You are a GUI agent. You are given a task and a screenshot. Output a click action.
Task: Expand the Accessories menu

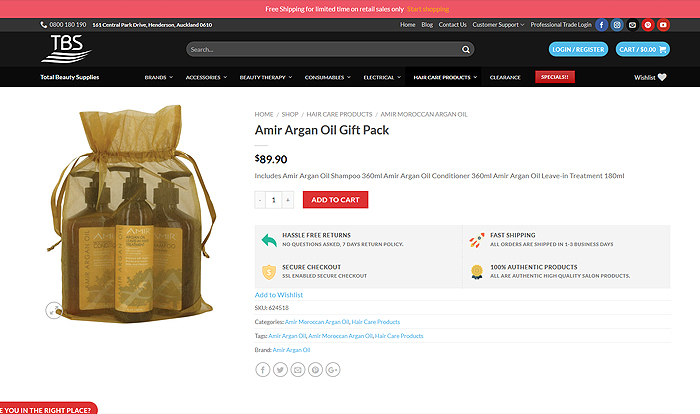206,77
